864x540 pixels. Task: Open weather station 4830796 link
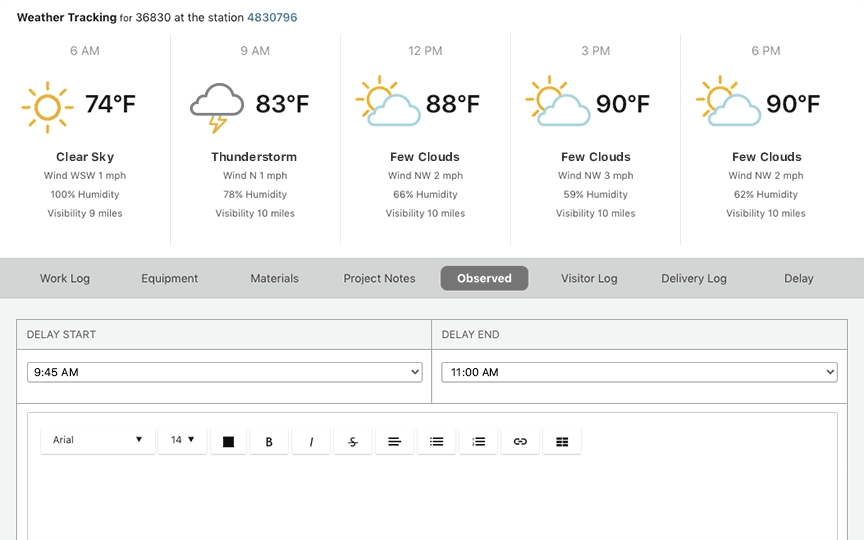point(272,18)
